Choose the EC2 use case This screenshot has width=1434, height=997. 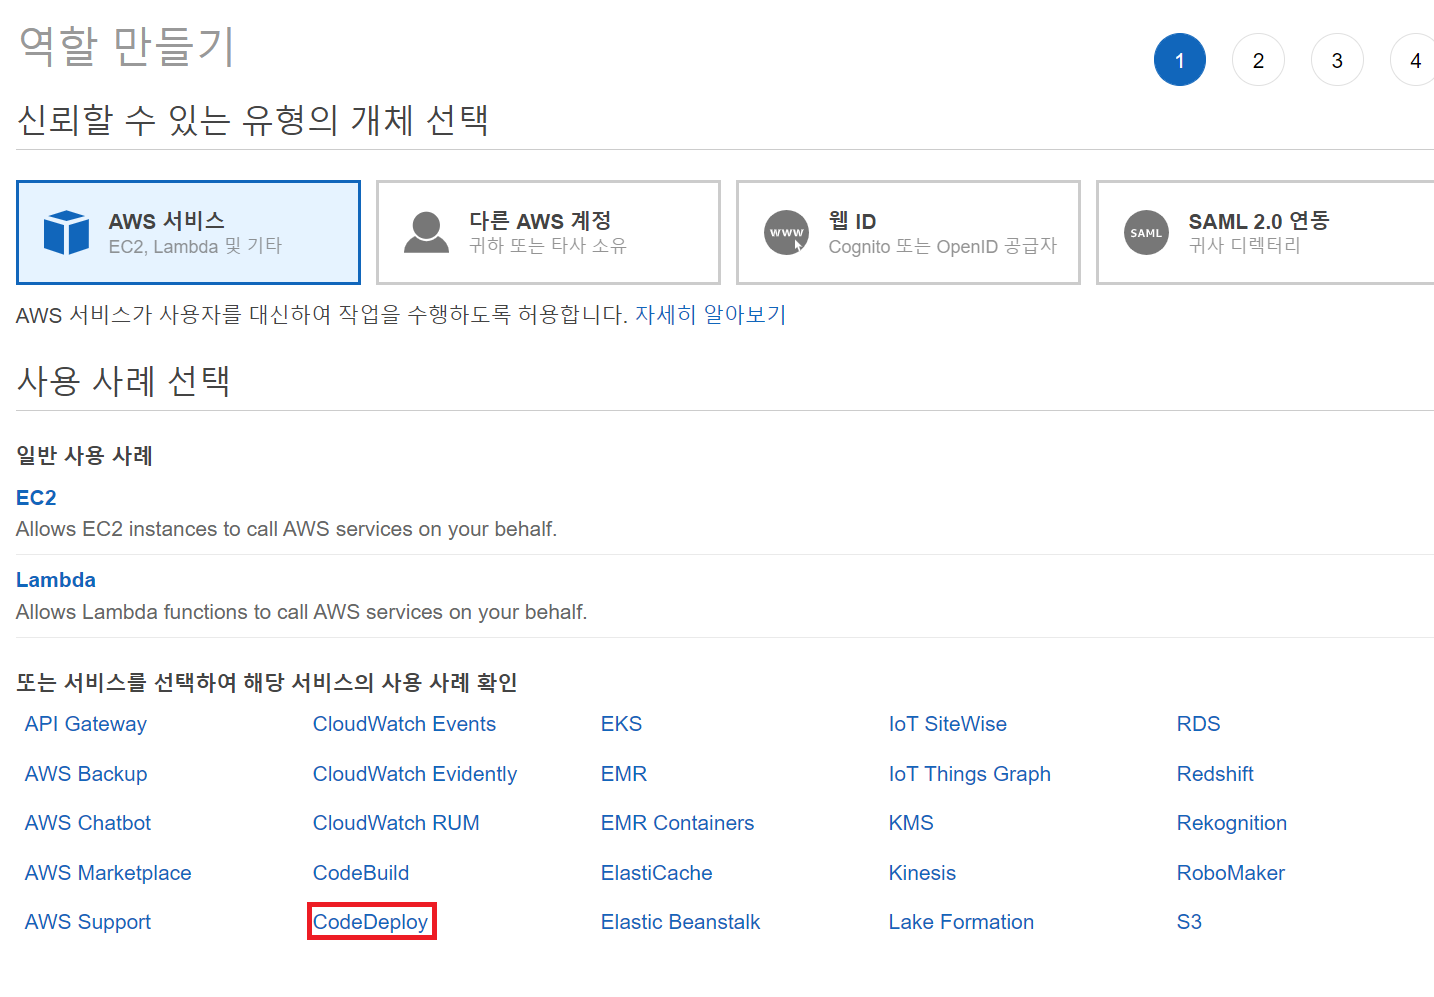[x=36, y=498]
